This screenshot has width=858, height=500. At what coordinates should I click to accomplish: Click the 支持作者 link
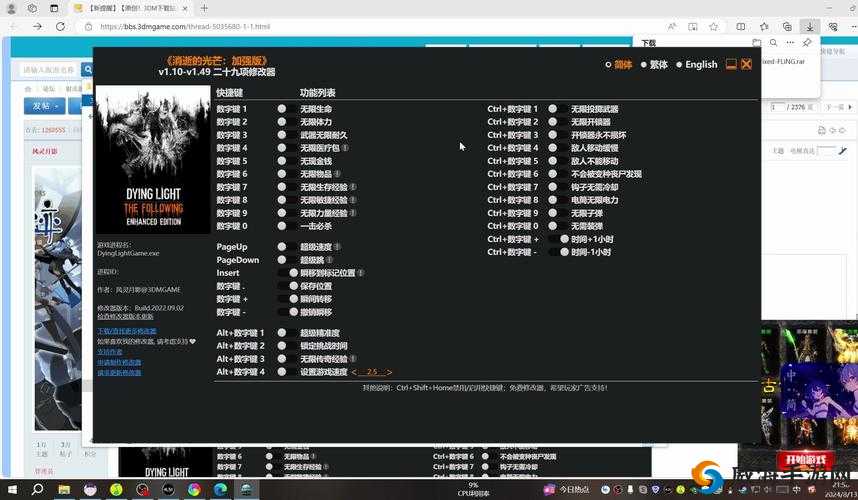[x=109, y=352]
